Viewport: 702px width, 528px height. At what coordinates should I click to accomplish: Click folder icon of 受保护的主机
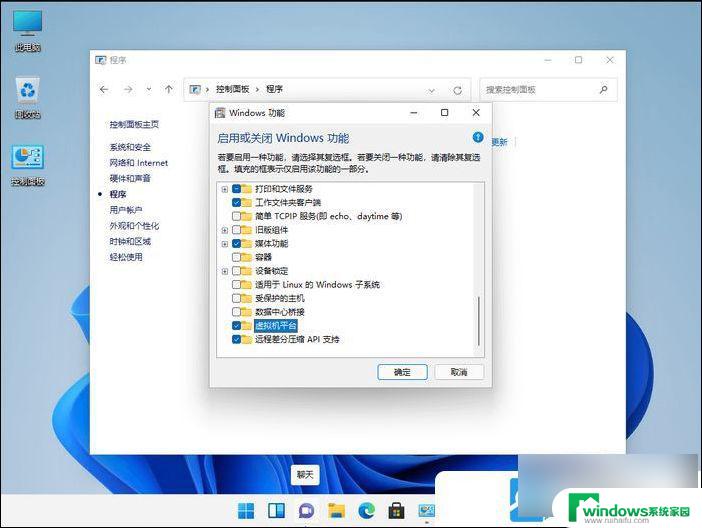pyautogui.click(x=247, y=298)
